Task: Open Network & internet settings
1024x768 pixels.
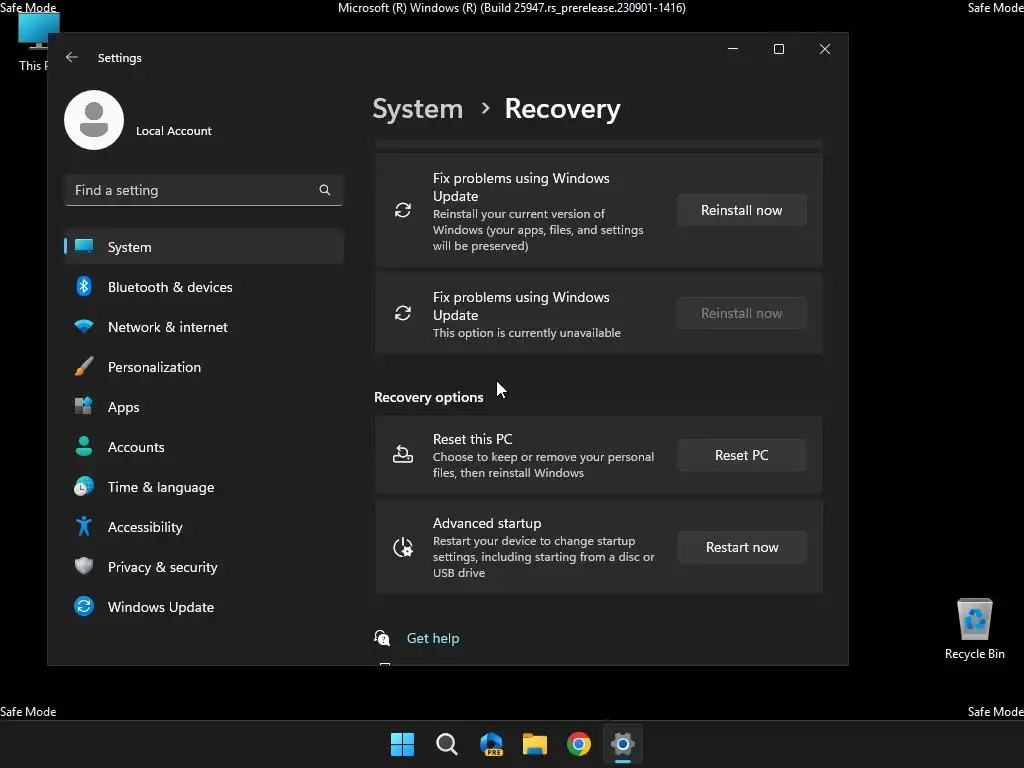Action: [x=204, y=327]
